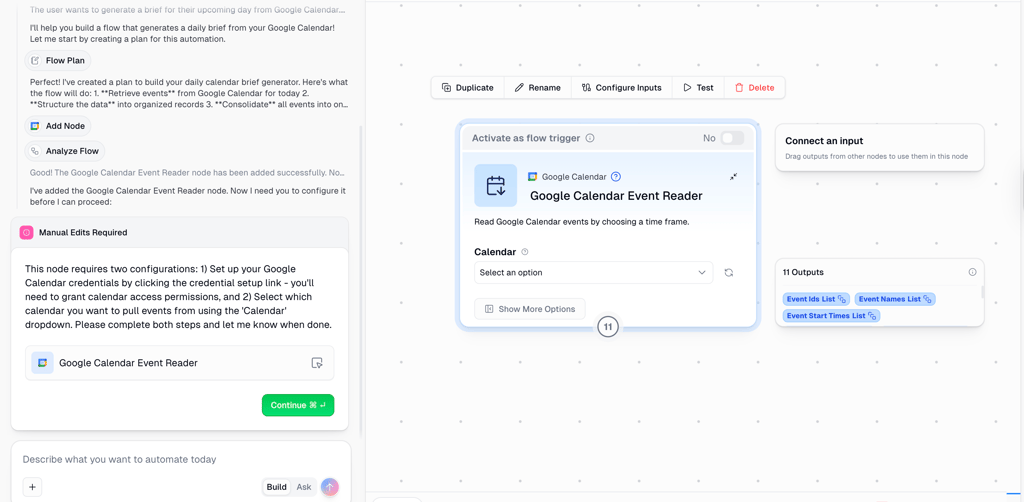The width and height of the screenshot is (1024, 502).
Task: Click the Outputs panel scrollbar
Action: [x=982, y=292]
